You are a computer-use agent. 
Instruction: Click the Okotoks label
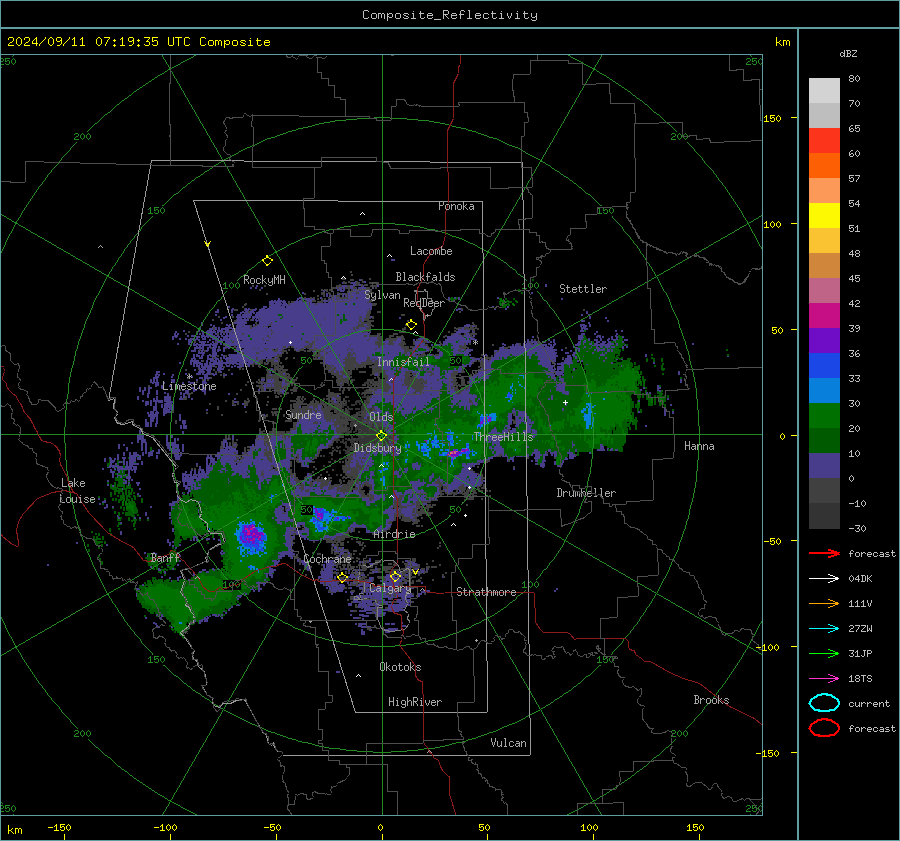point(400,667)
